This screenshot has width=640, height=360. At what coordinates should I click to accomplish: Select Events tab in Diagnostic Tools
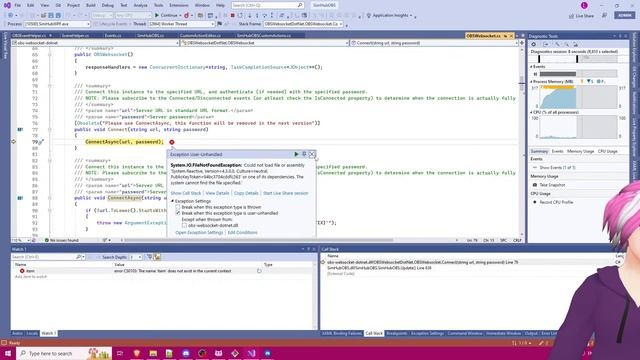coord(557,151)
